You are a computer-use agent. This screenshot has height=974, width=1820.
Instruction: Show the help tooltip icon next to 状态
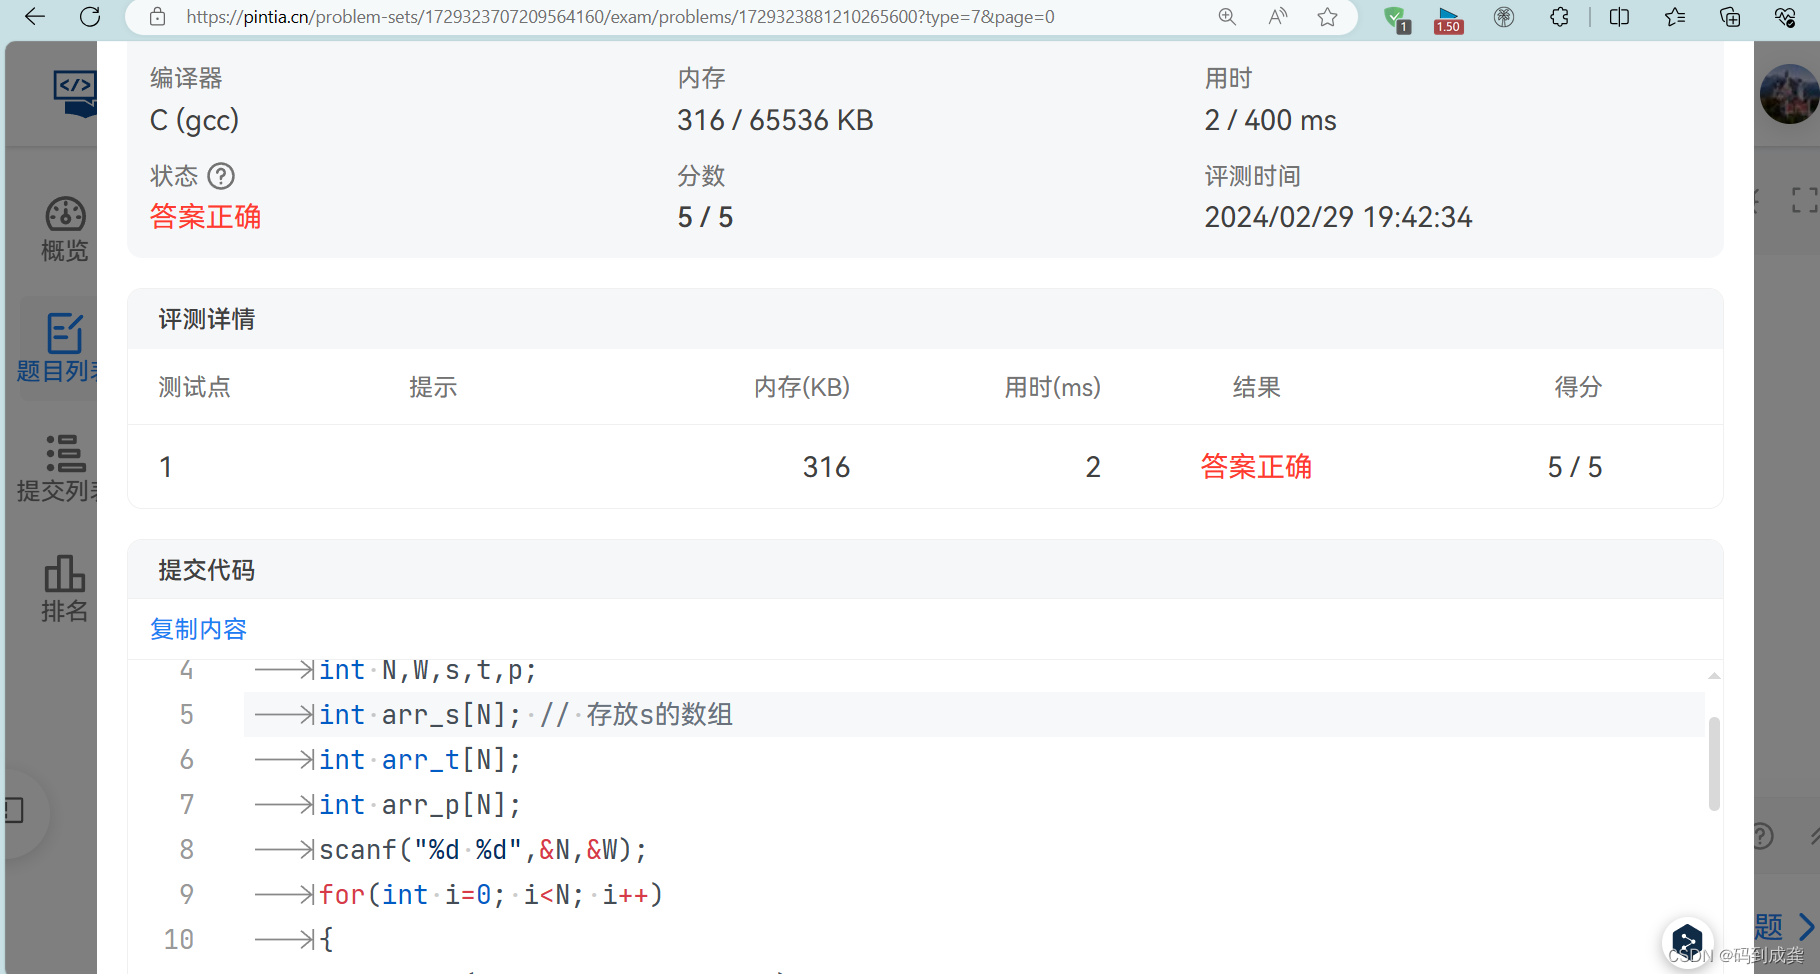(x=221, y=176)
